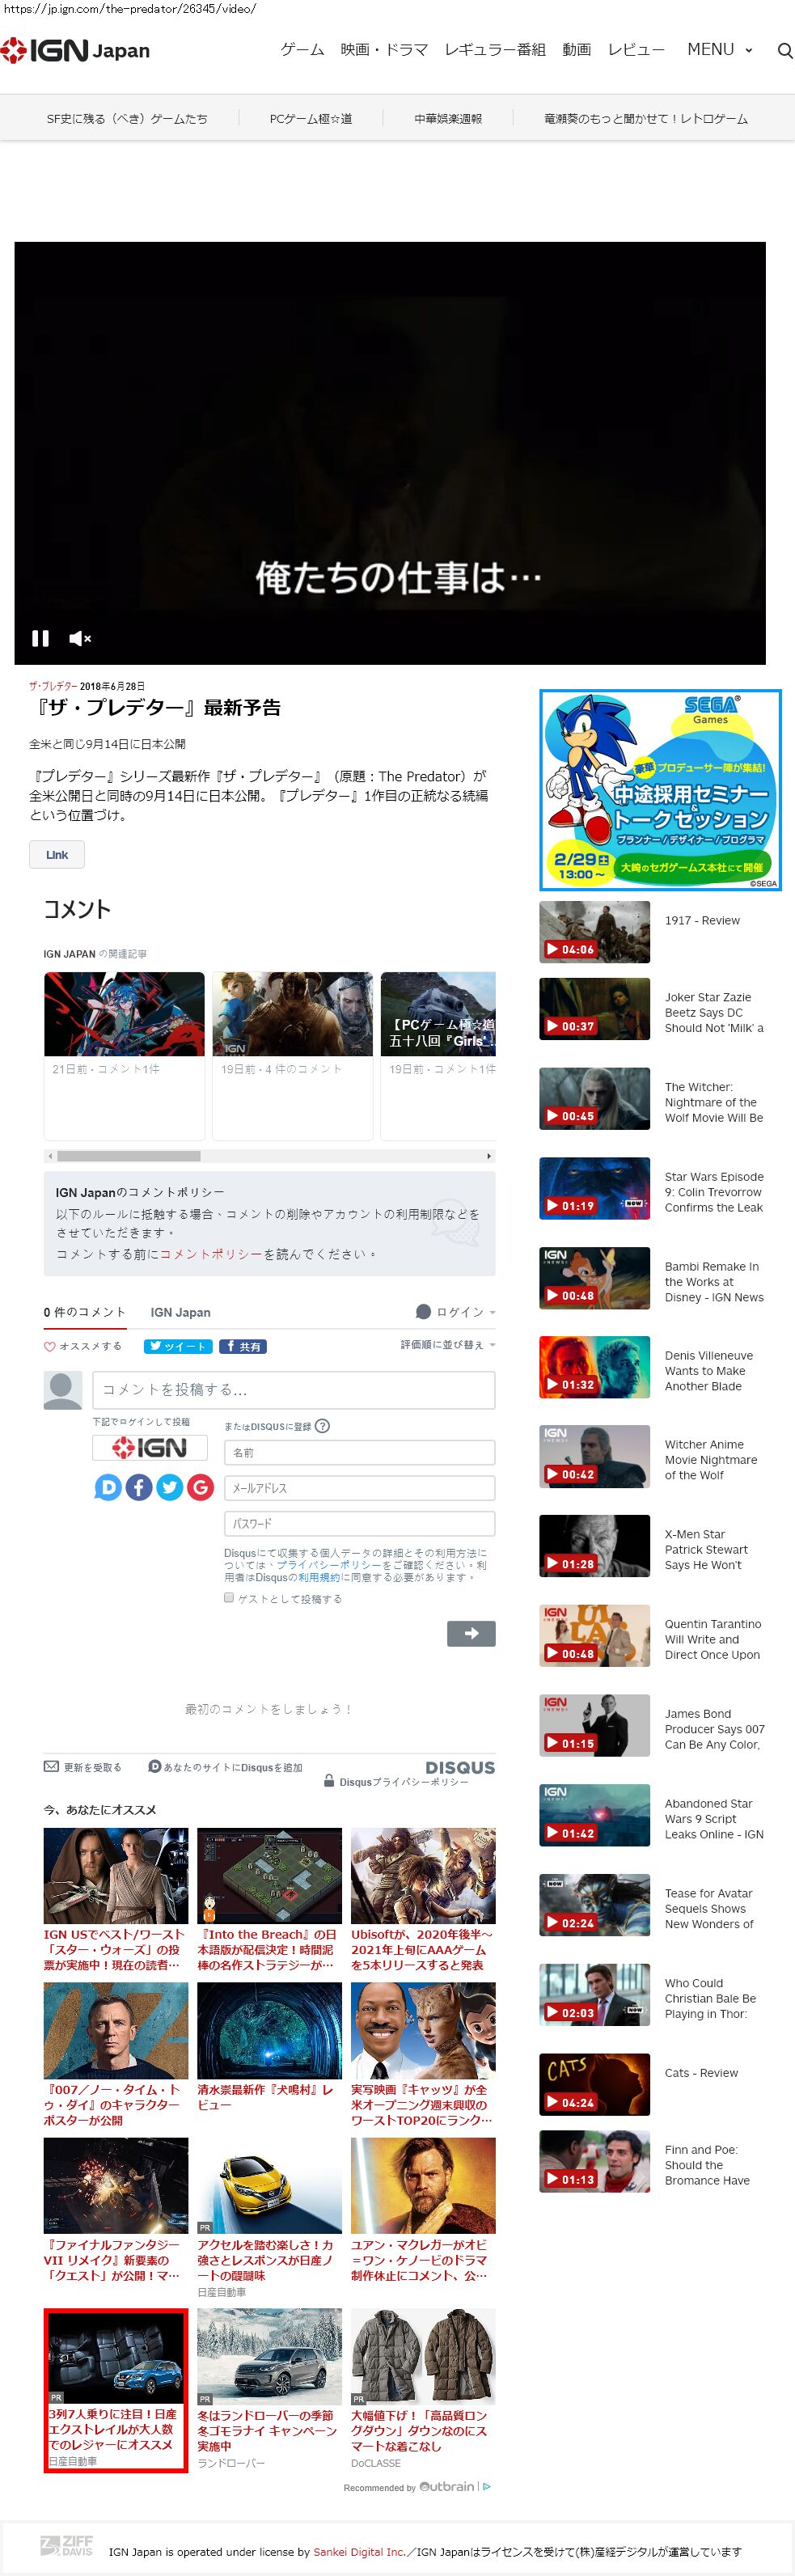Expand the MENU dropdown
Viewport: 795px width, 2576px height.
click(719, 50)
